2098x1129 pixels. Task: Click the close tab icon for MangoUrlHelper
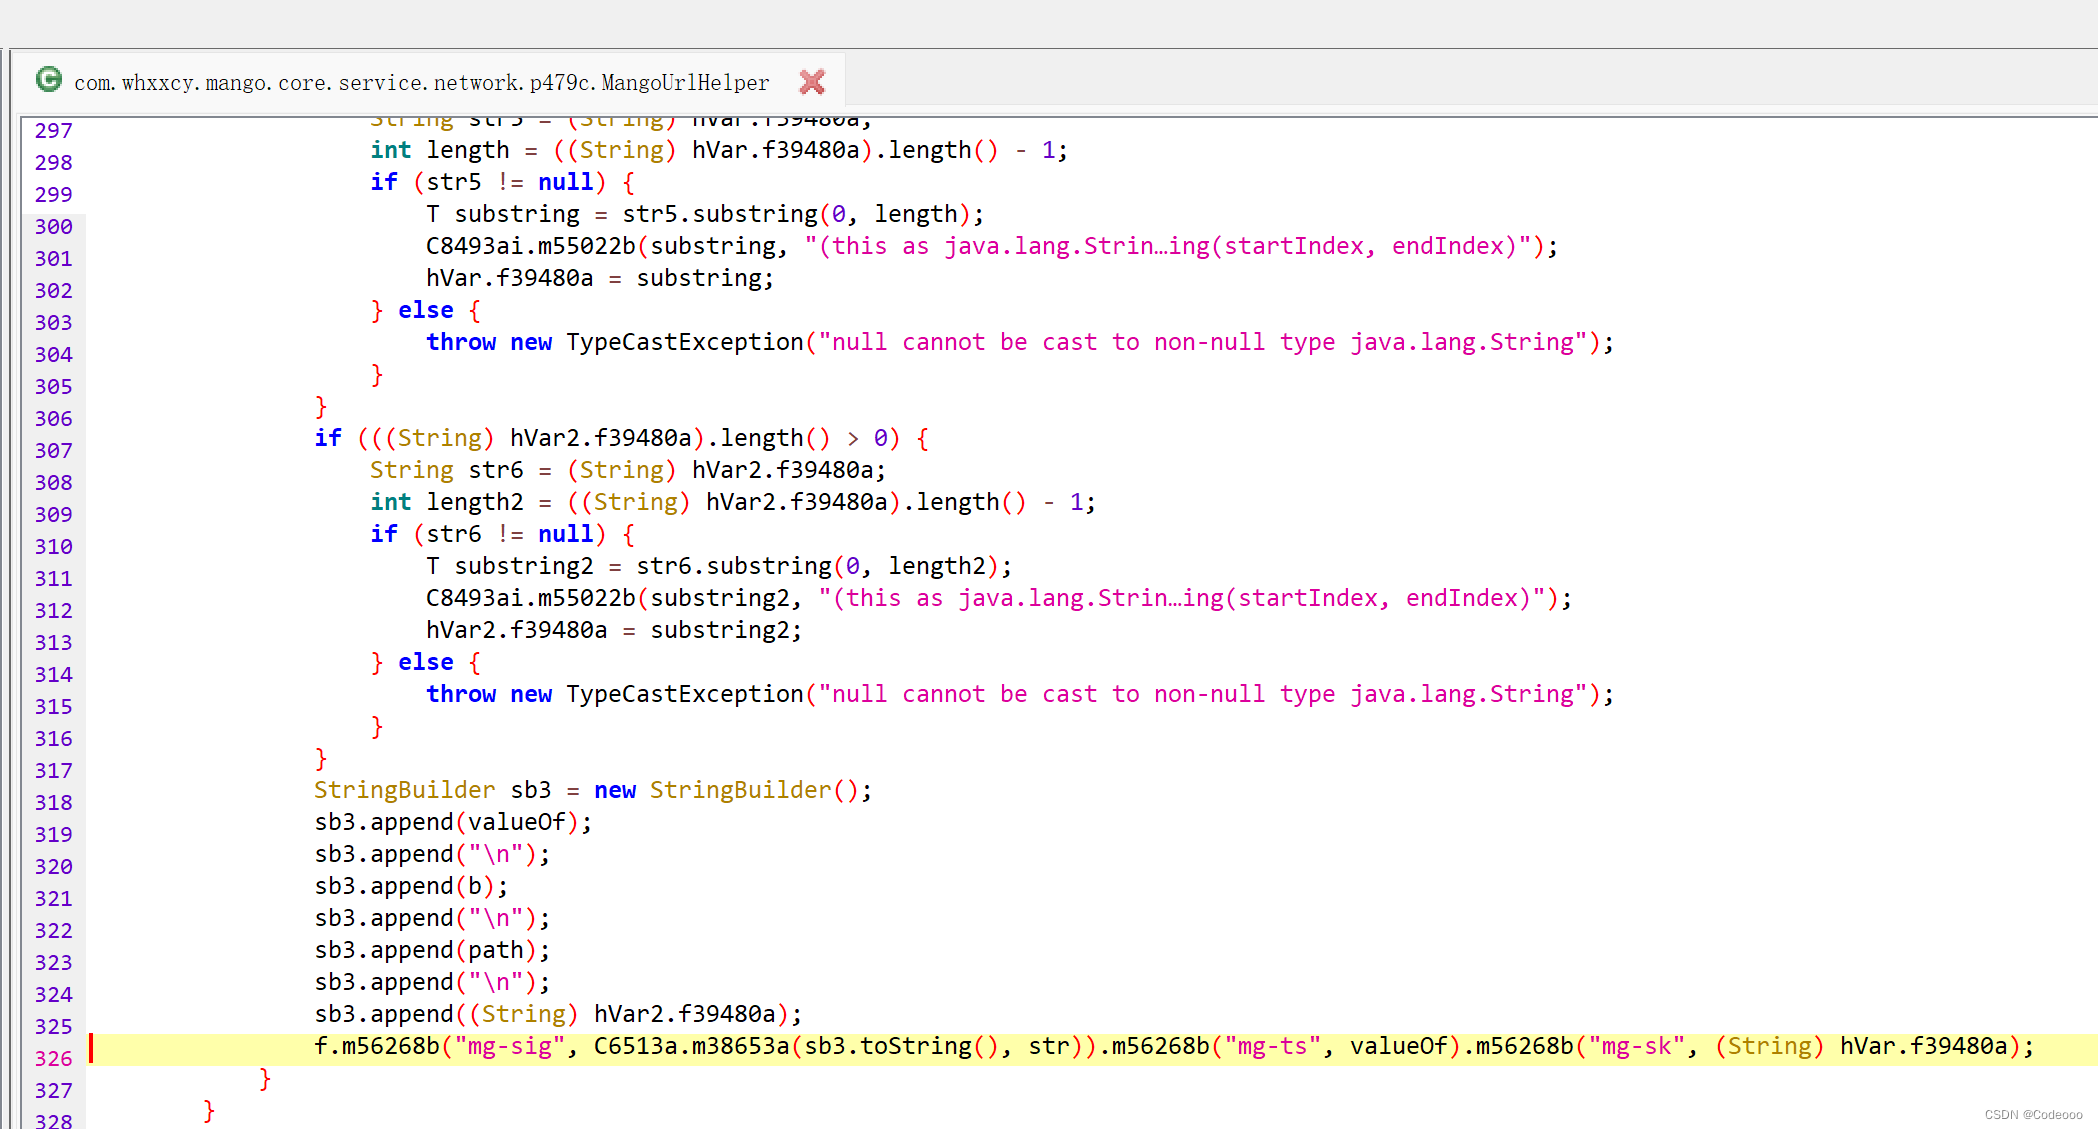811,81
